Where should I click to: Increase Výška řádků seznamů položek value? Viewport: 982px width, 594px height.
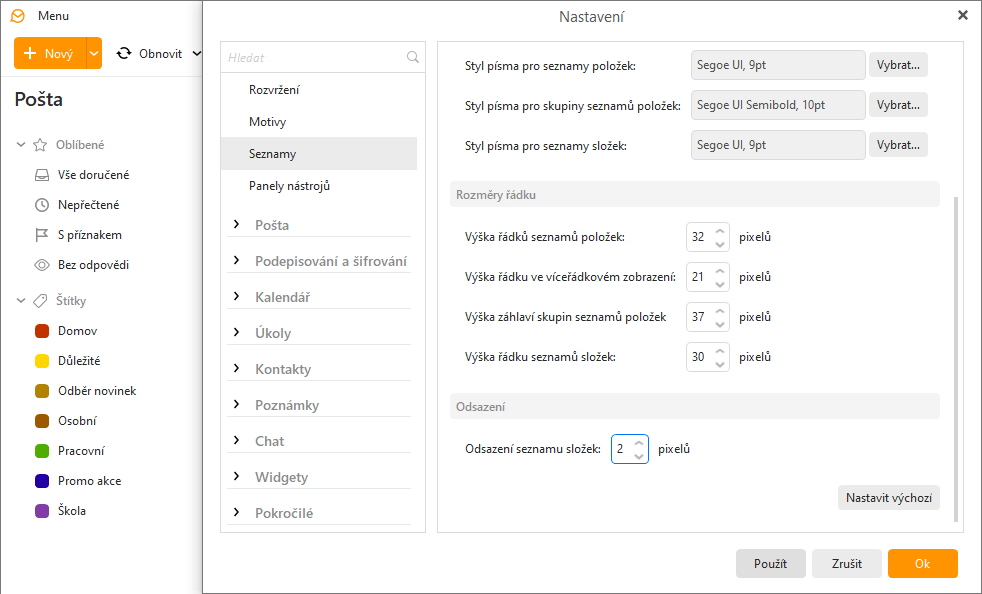pyautogui.click(x=720, y=231)
